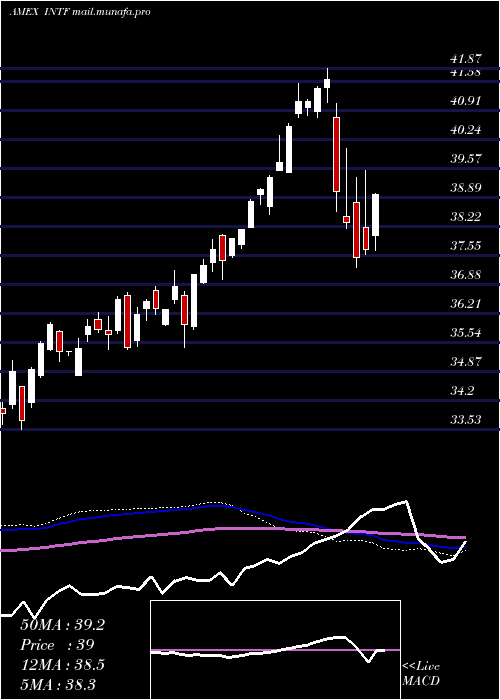
Task: Click the tall red candlestick after the peak
Action: (x=337, y=154)
